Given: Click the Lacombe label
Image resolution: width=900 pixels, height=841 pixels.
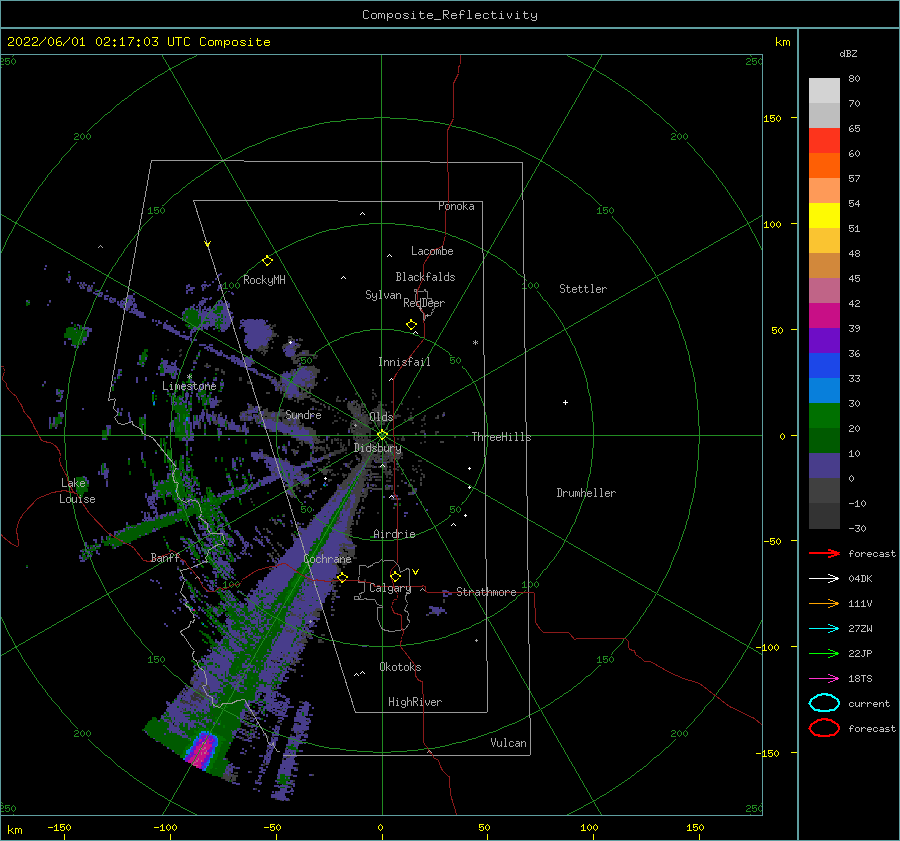Looking at the screenshot, I should tap(432, 251).
